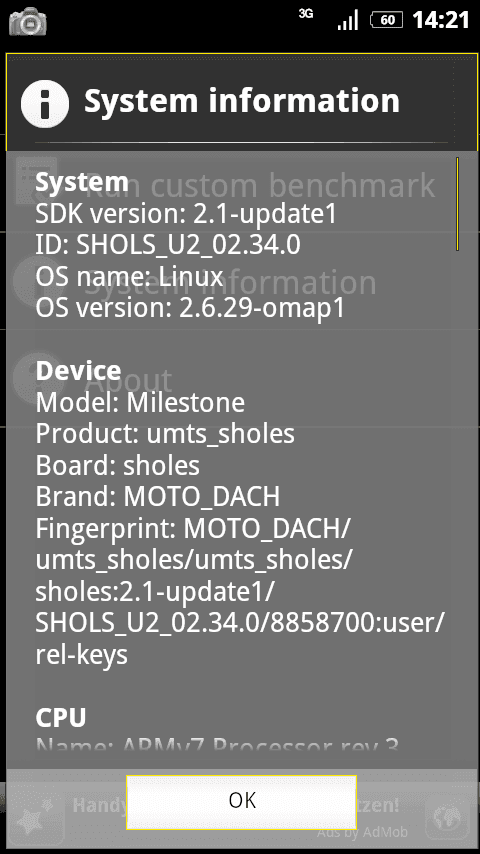Screen dimensions: 480x854
Task: Tap the signal strength bars icon
Action: click(348, 21)
